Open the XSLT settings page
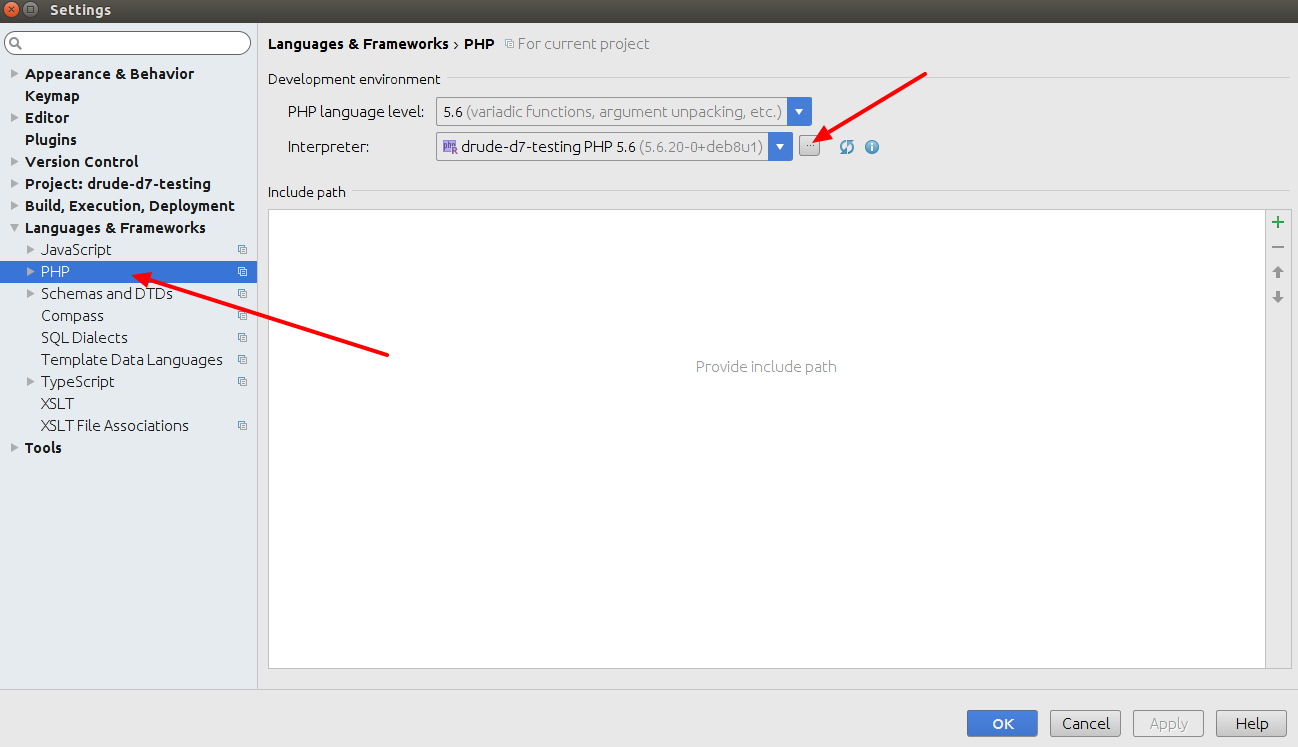1298x747 pixels. (57, 404)
